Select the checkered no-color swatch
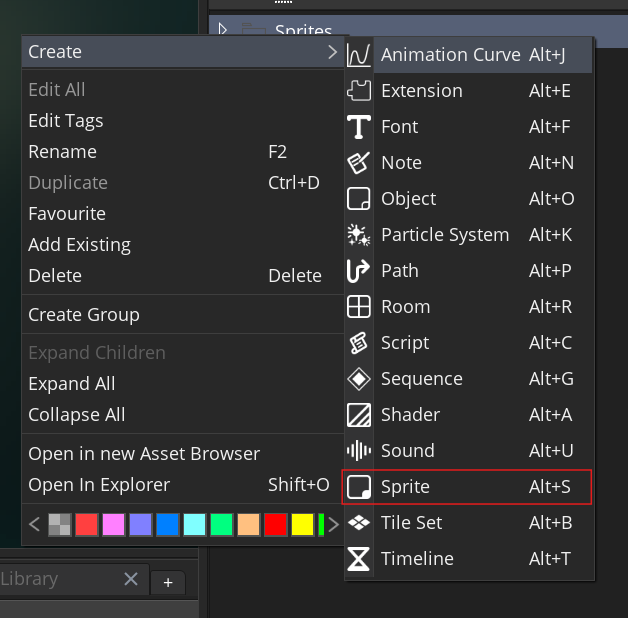 tap(60, 524)
